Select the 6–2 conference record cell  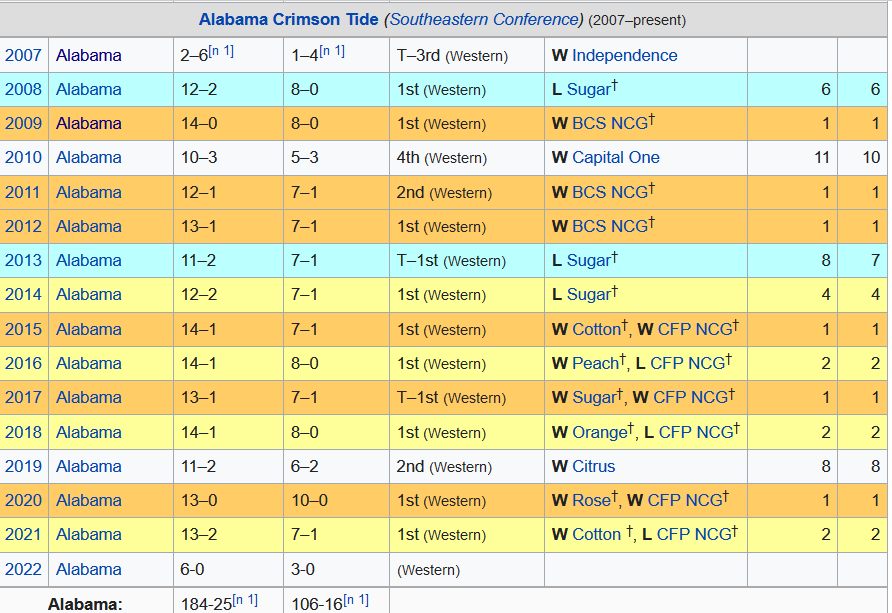(336, 466)
